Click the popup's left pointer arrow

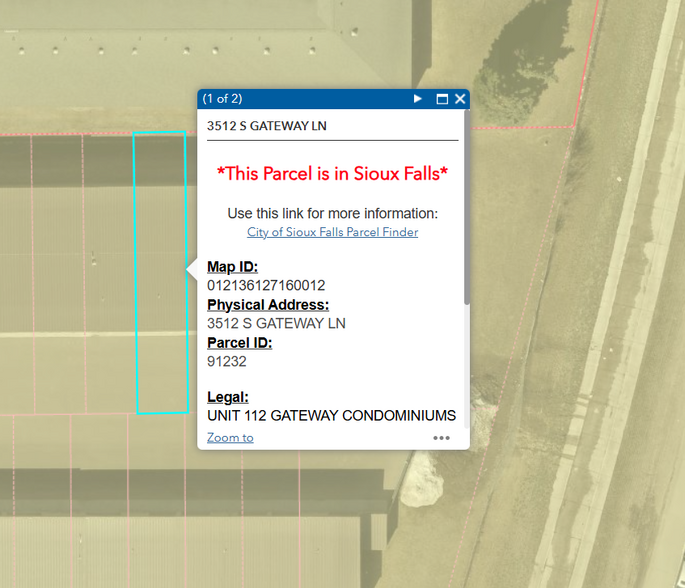pyautogui.click(x=191, y=268)
